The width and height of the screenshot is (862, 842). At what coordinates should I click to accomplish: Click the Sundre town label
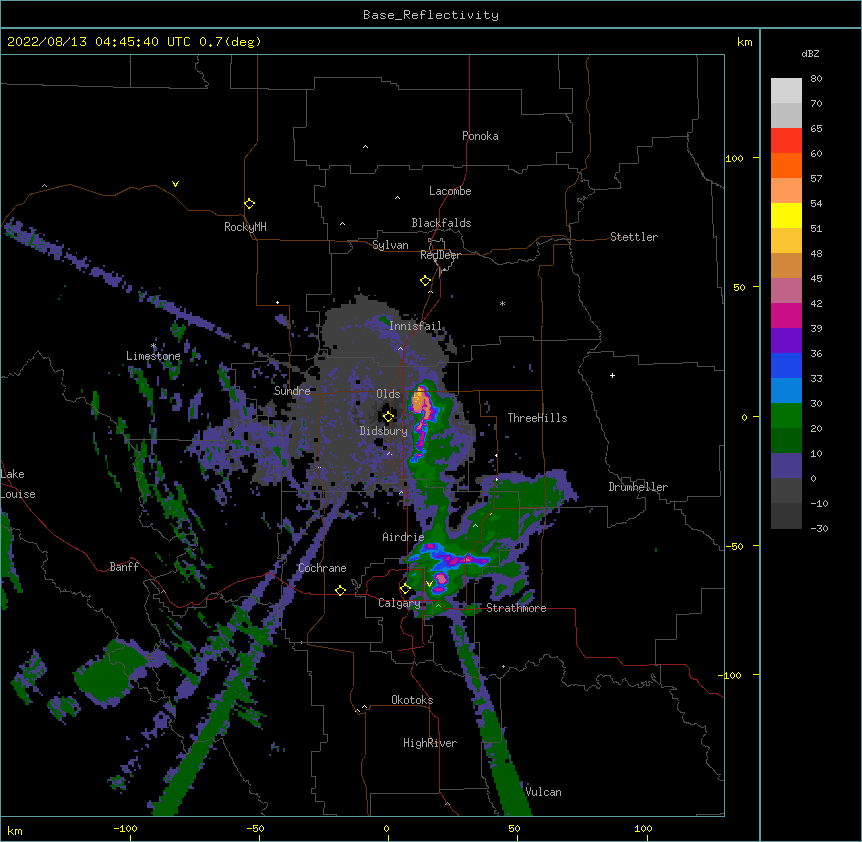click(x=292, y=391)
